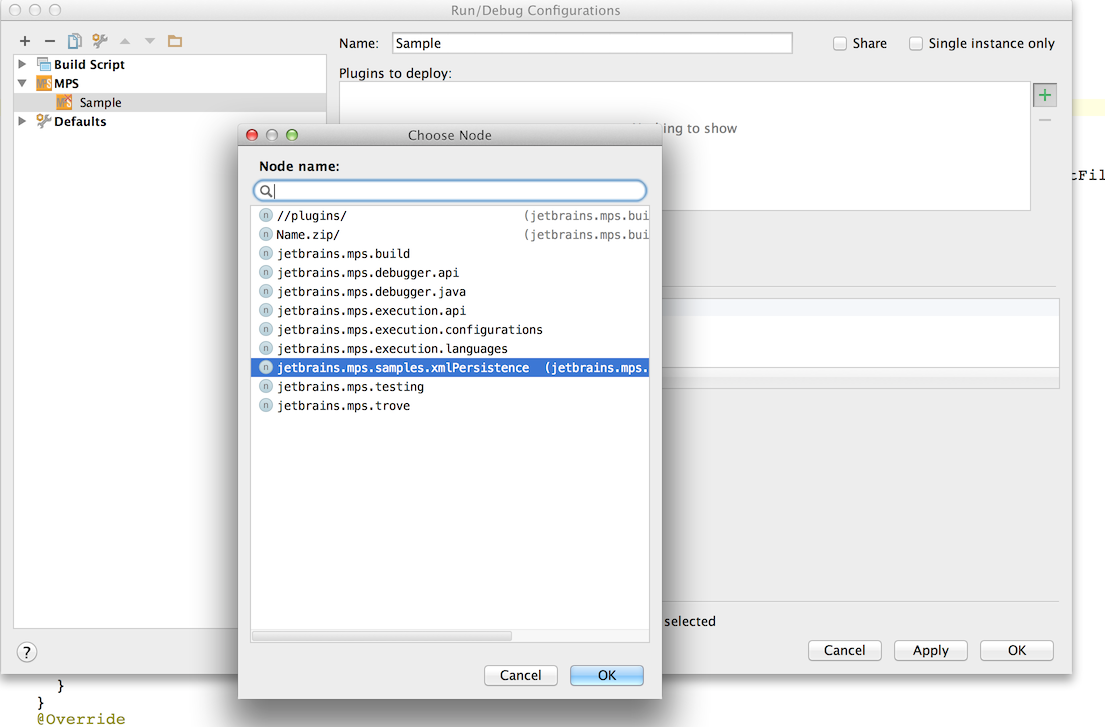Expand the Build Script tree node

point(23,64)
